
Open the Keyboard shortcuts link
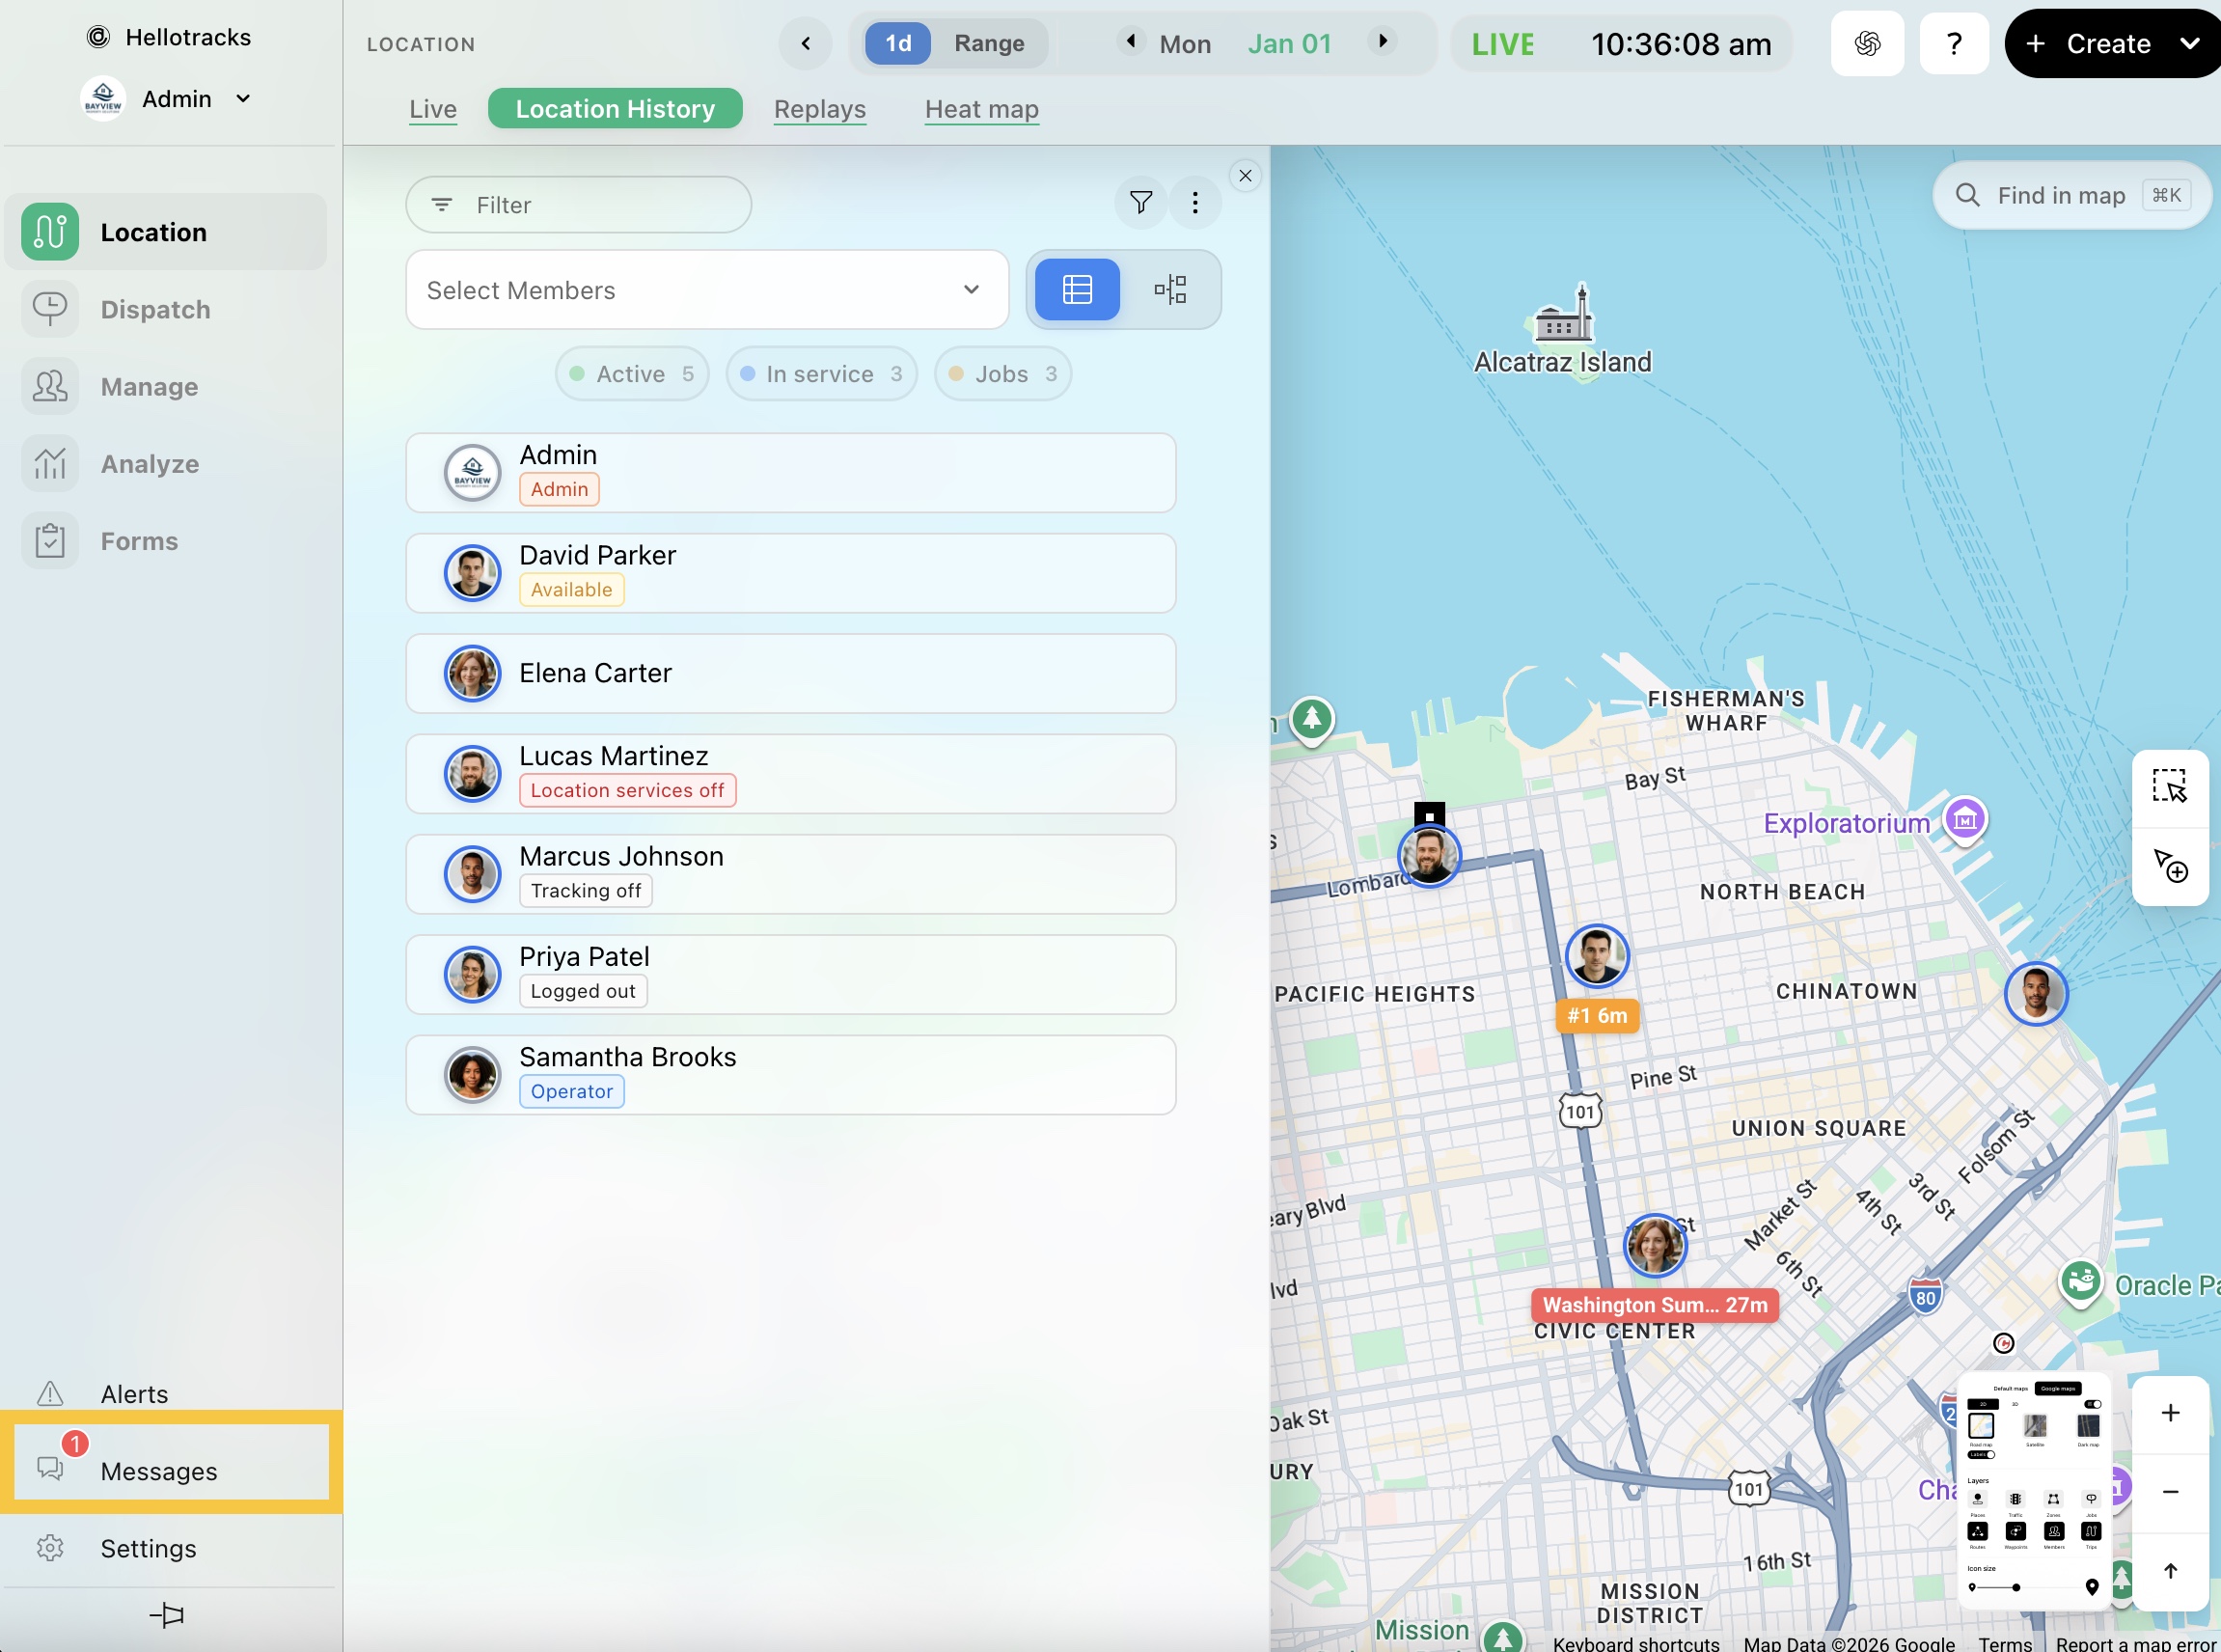(1636, 1643)
